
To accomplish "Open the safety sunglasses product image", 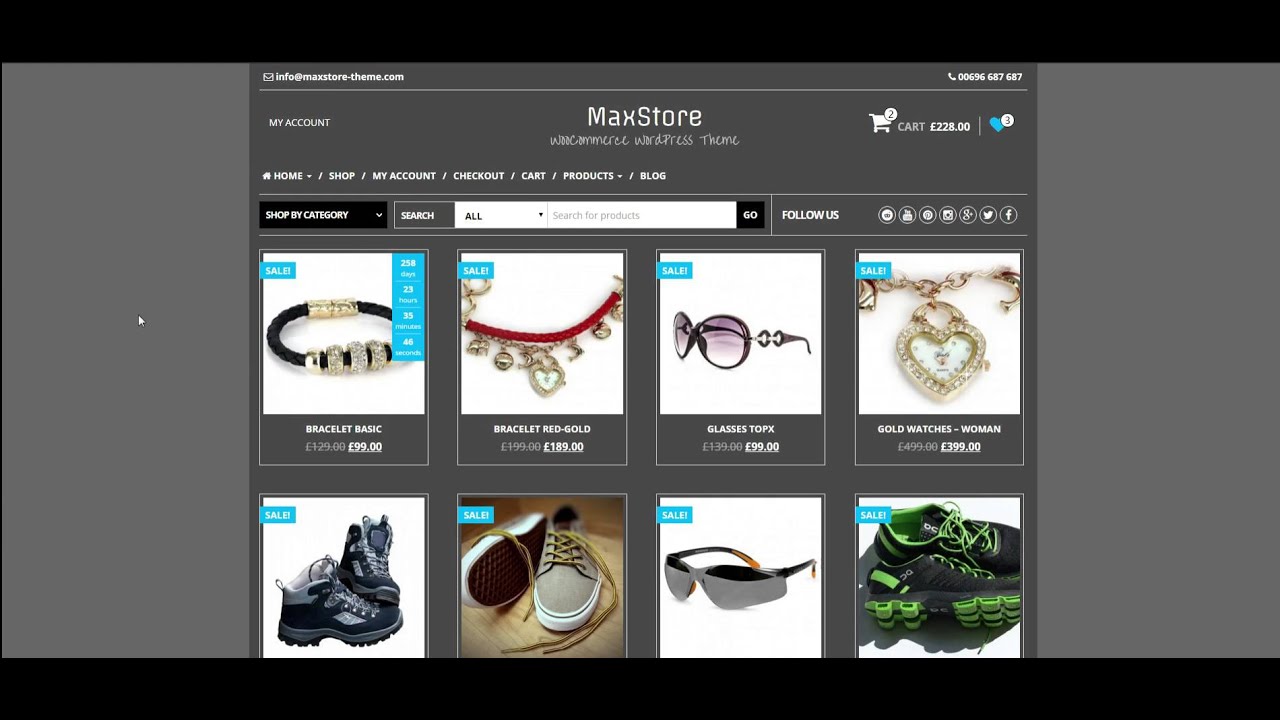I will coord(741,577).
